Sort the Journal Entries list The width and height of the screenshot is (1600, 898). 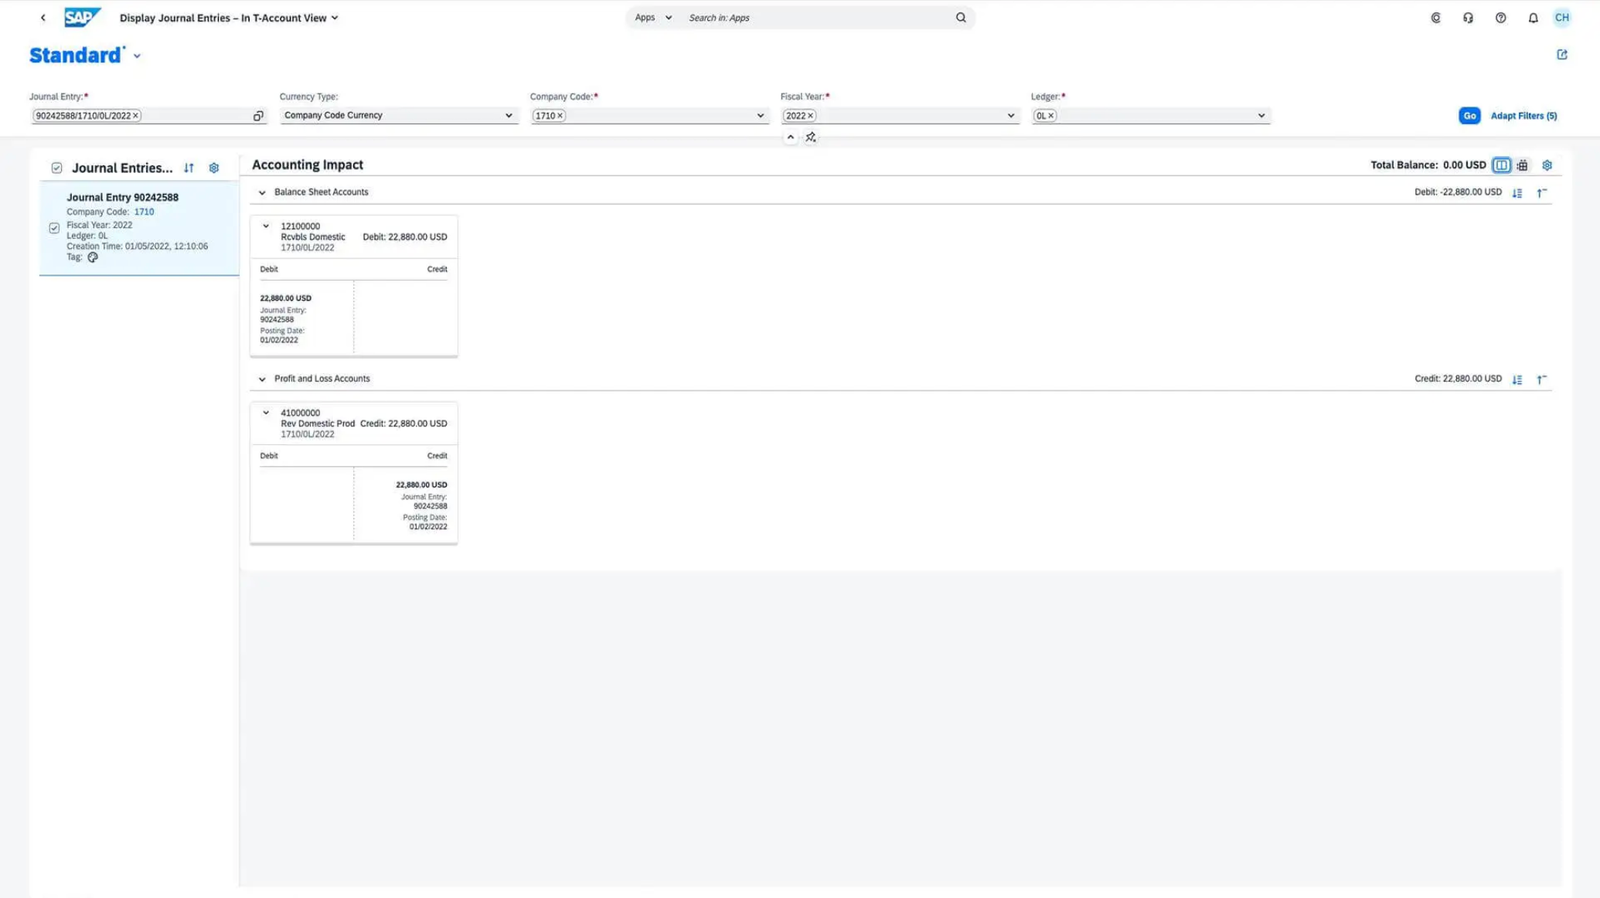(x=189, y=168)
